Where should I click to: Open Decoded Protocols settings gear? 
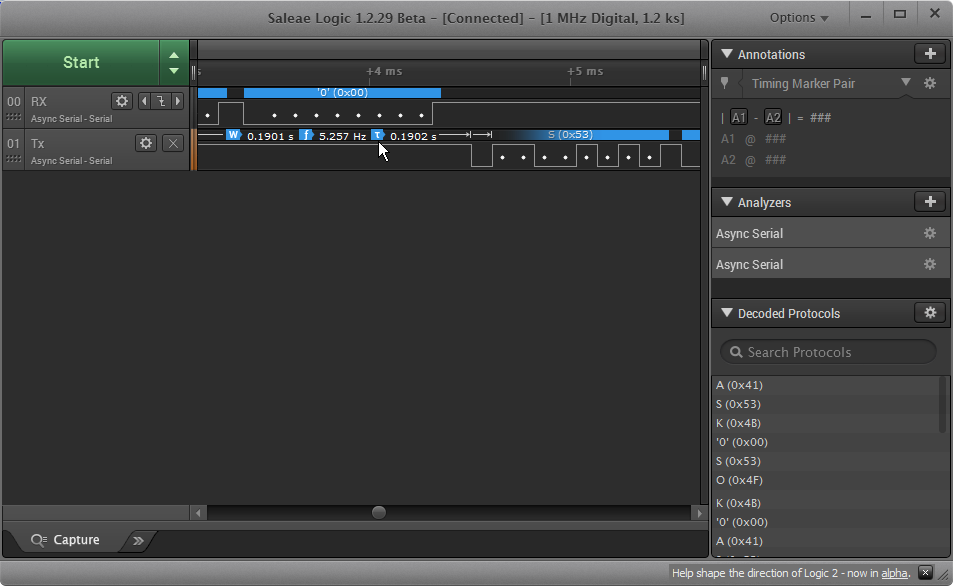point(930,312)
